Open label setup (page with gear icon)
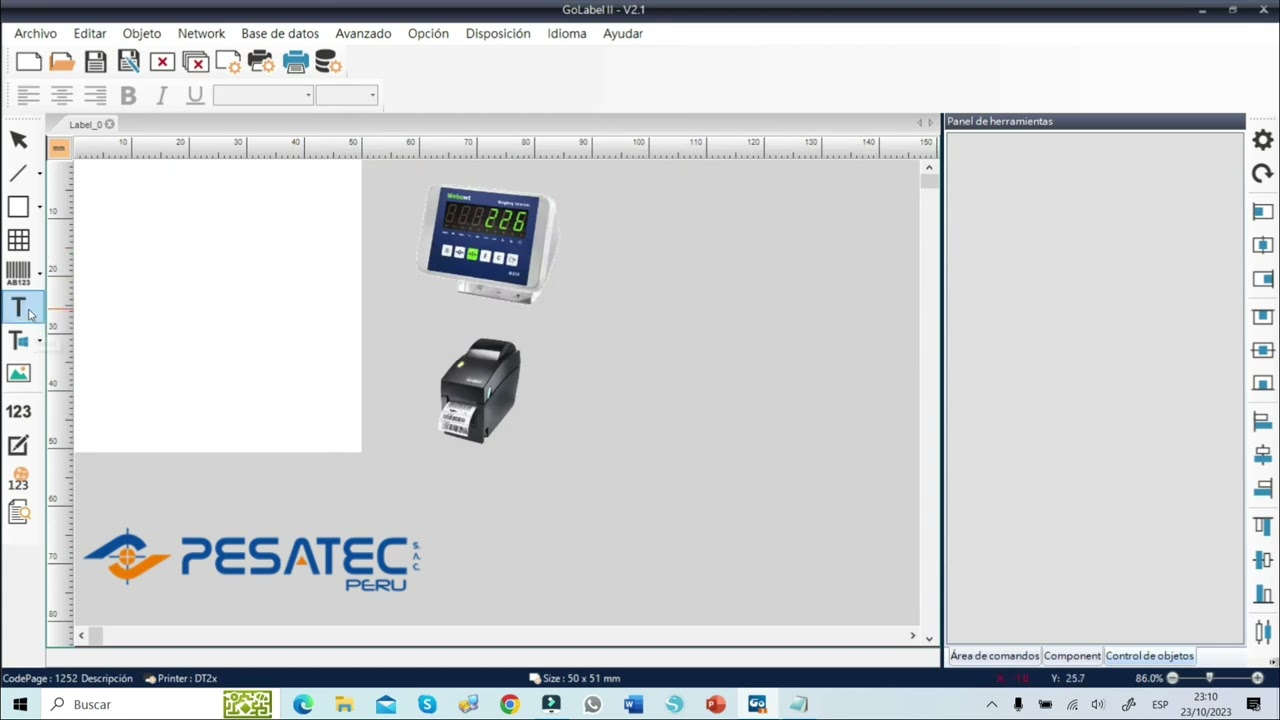The height and width of the screenshot is (720, 1280). (x=228, y=62)
